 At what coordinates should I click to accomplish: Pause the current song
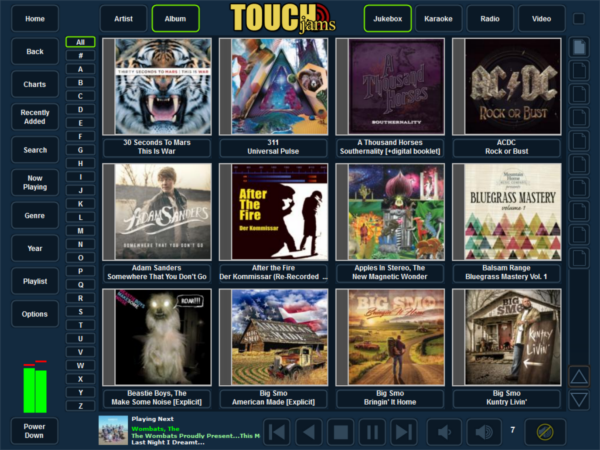pos(372,432)
